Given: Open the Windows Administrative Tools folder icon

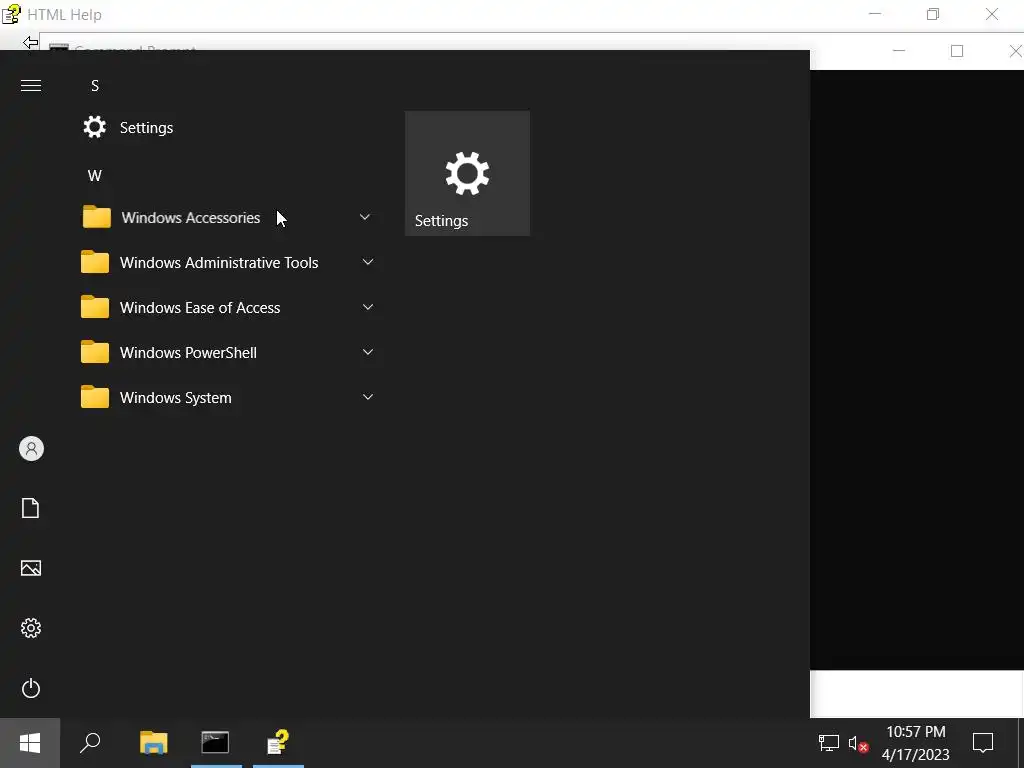Looking at the screenshot, I should click(95, 262).
